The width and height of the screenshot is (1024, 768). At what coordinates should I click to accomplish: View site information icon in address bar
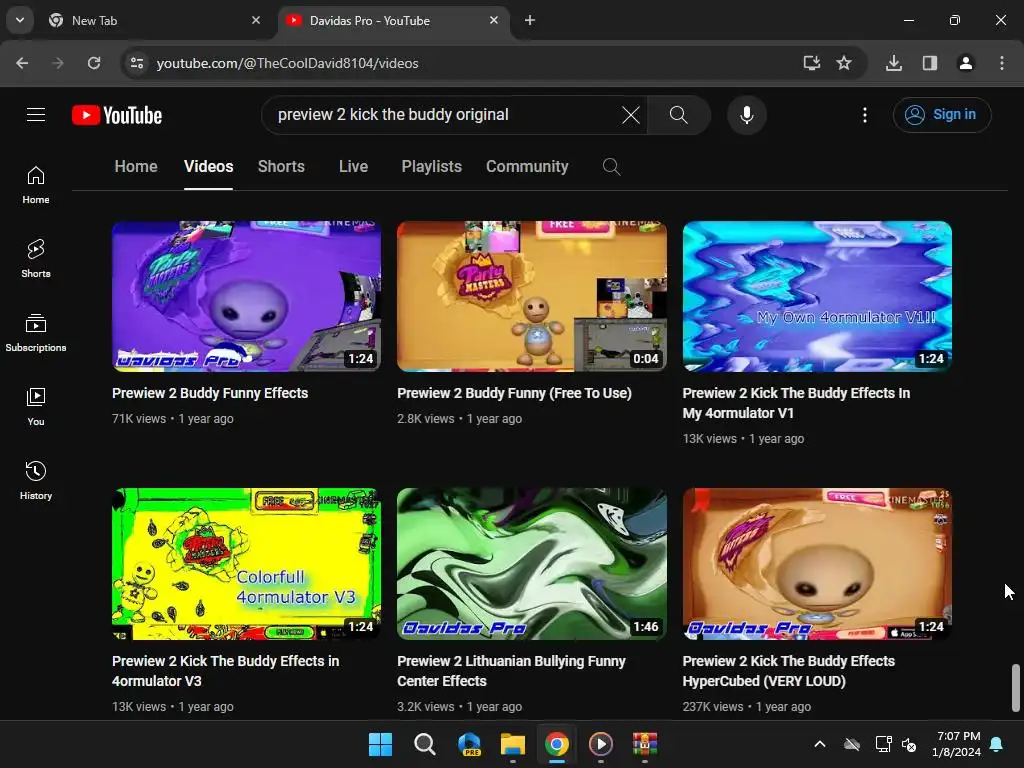click(136, 63)
